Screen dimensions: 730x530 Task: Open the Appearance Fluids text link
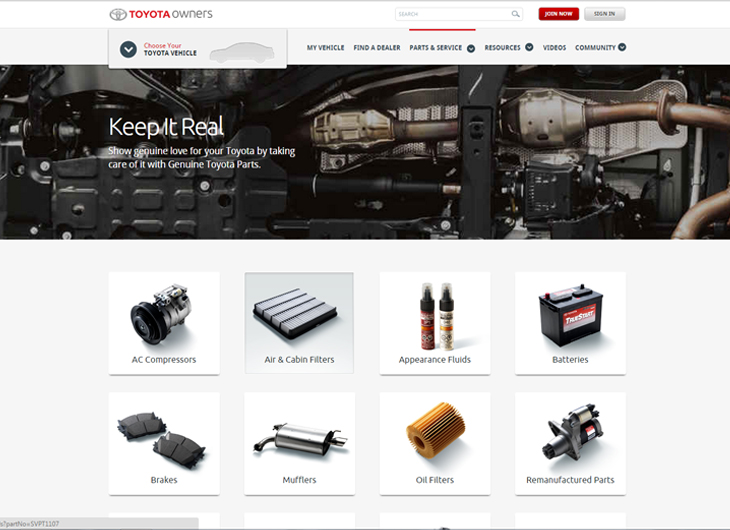(x=435, y=360)
